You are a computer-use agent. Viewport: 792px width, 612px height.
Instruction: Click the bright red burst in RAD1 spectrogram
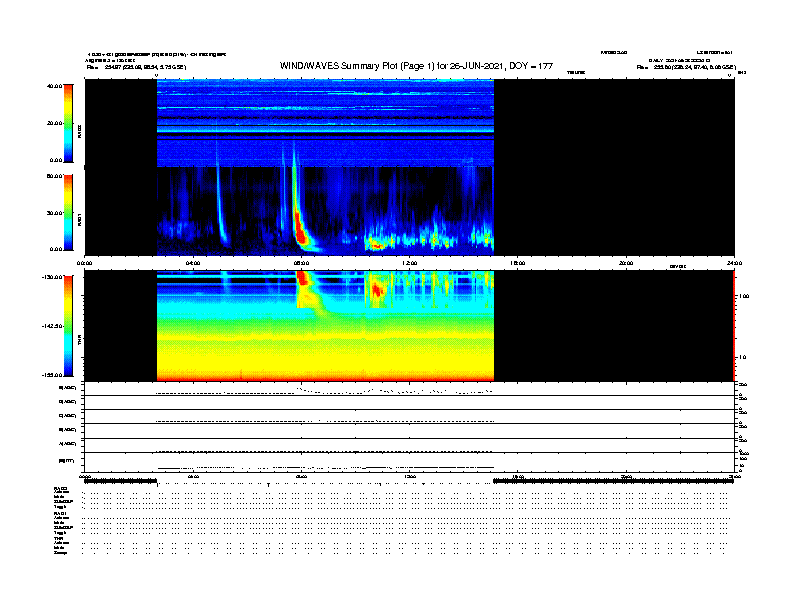click(300, 228)
